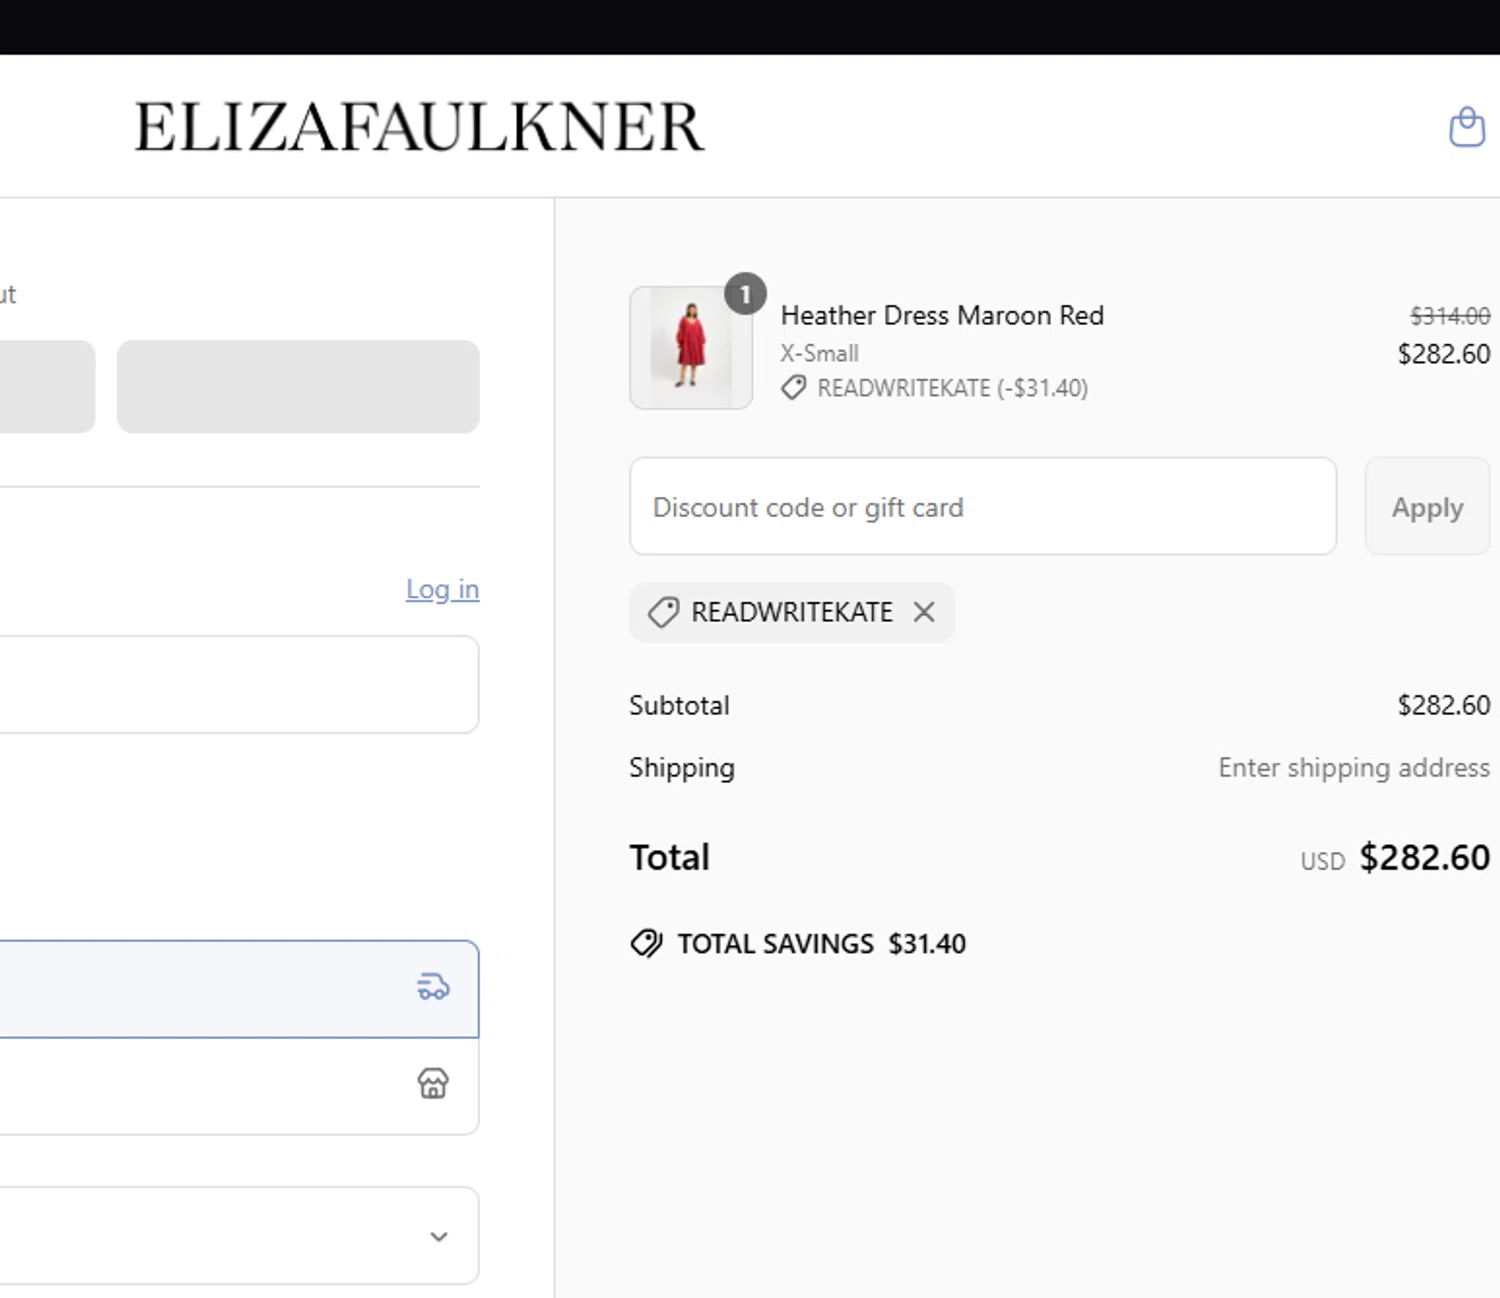Click the bold Total amount $282.60
This screenshot has height=1298, width=1500.
click(1425, 857)
